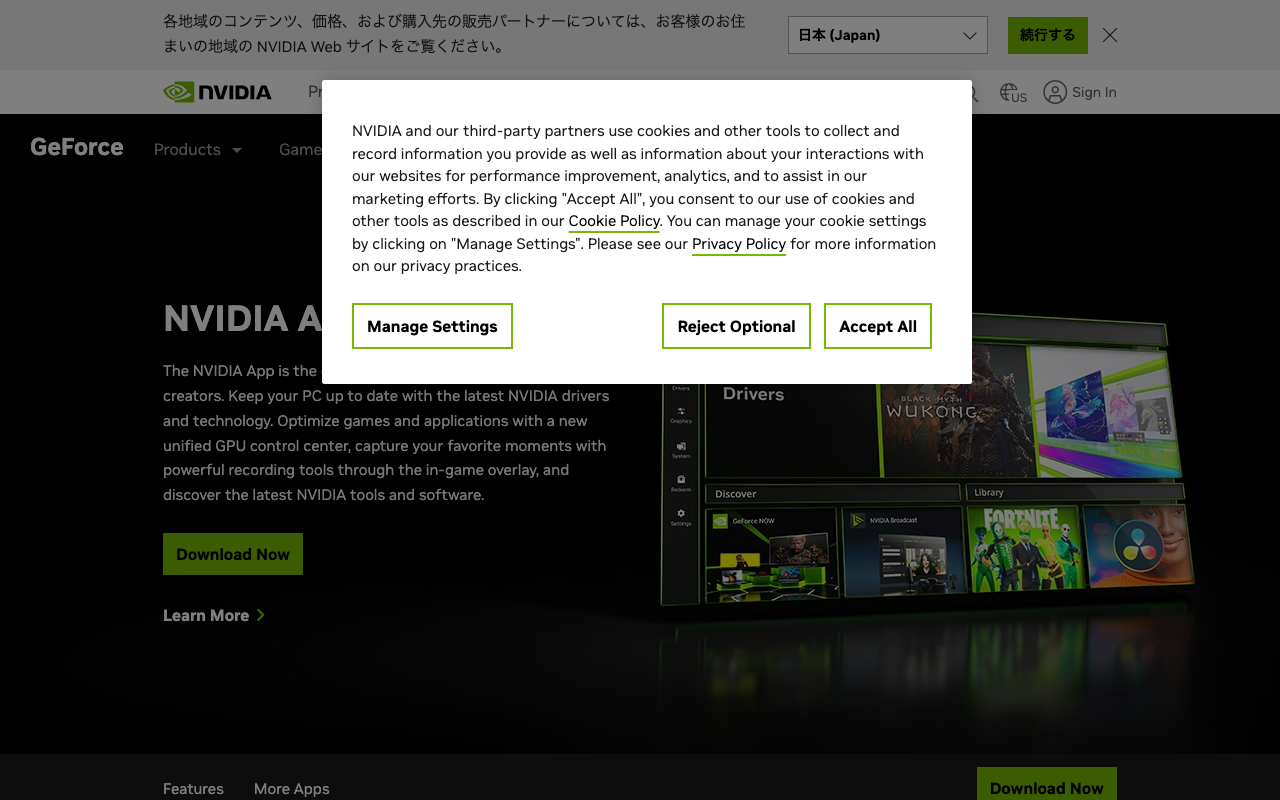
Task: Click the Black Myth Wukong thumbnail
Action: (955, 412)
